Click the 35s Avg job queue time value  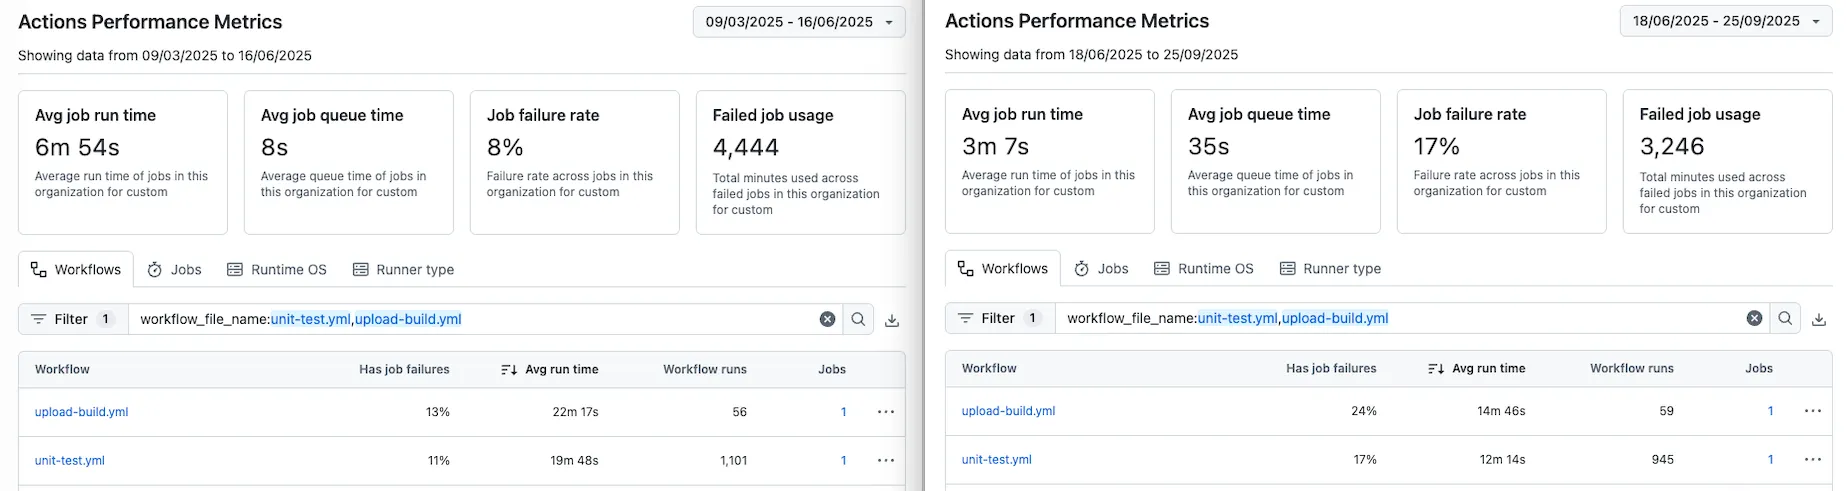click(1209, 147)
